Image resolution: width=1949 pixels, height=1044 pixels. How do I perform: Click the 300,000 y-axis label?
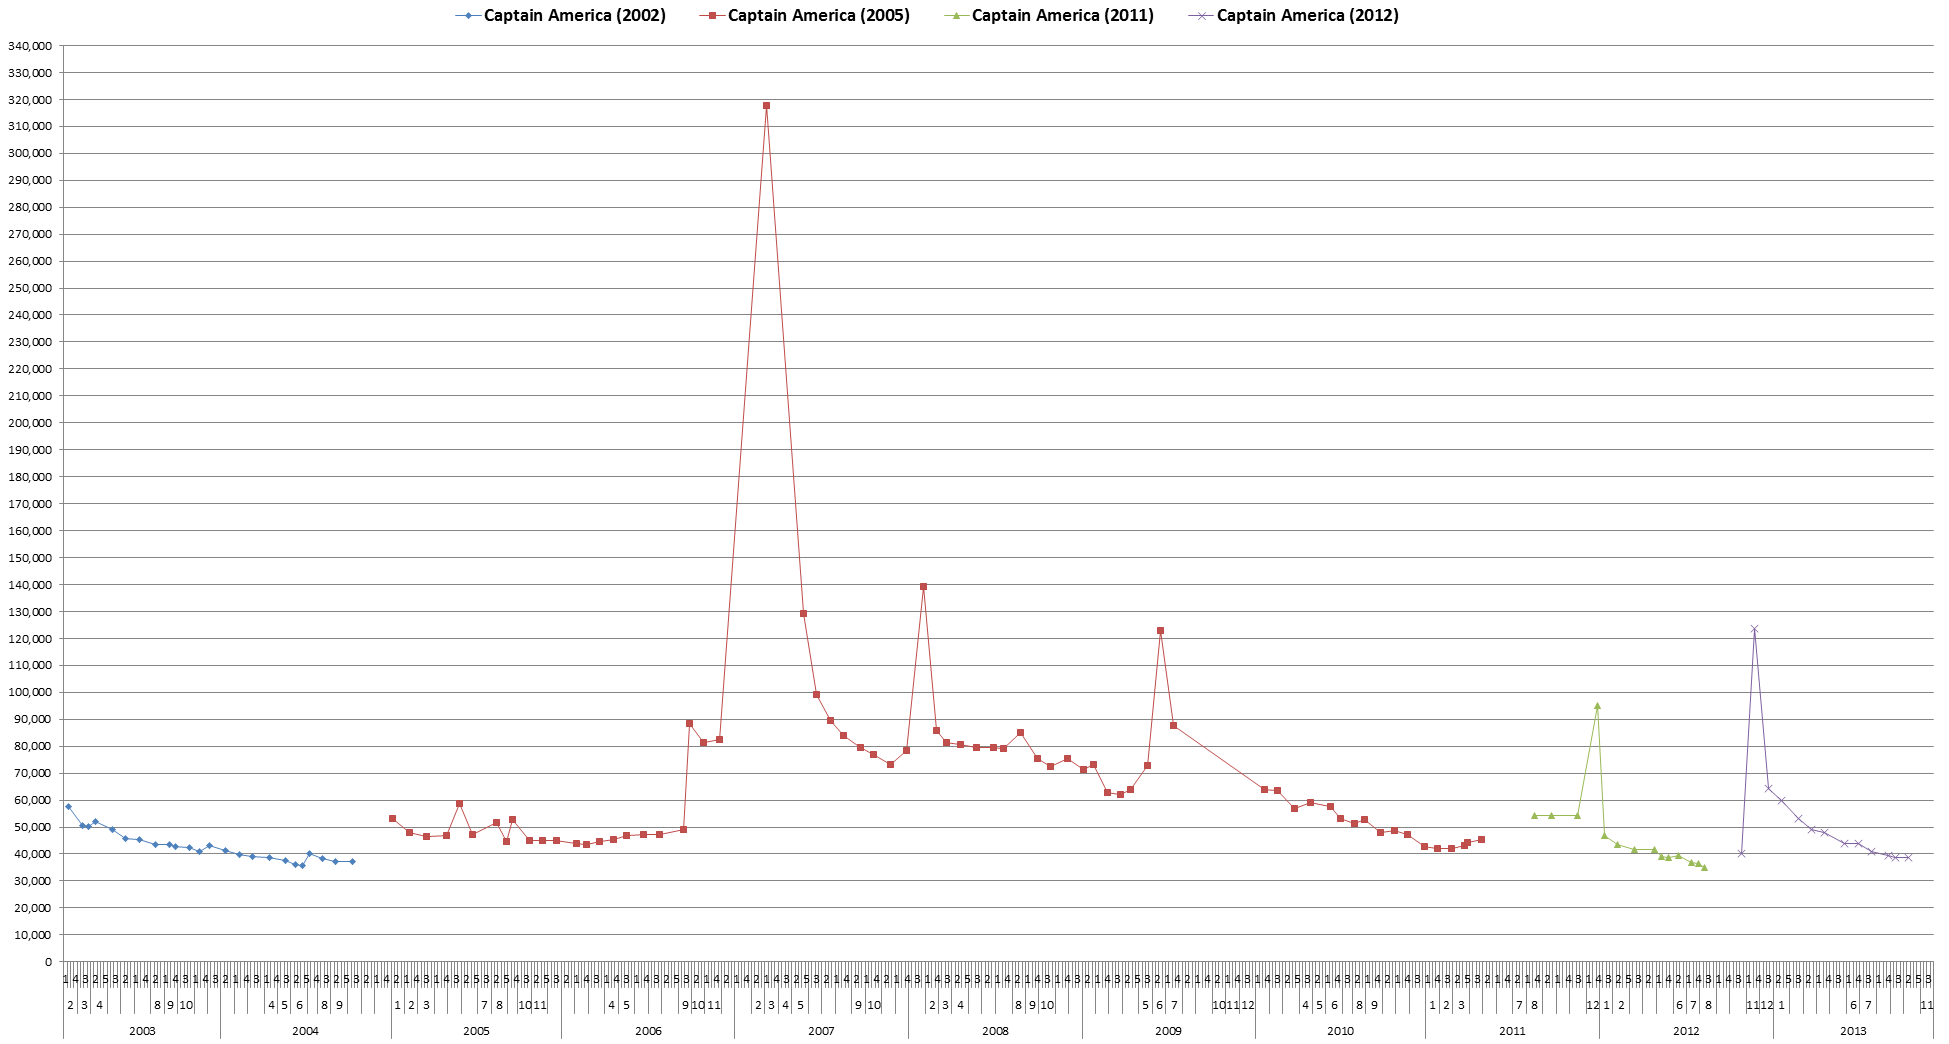point(30,153)
